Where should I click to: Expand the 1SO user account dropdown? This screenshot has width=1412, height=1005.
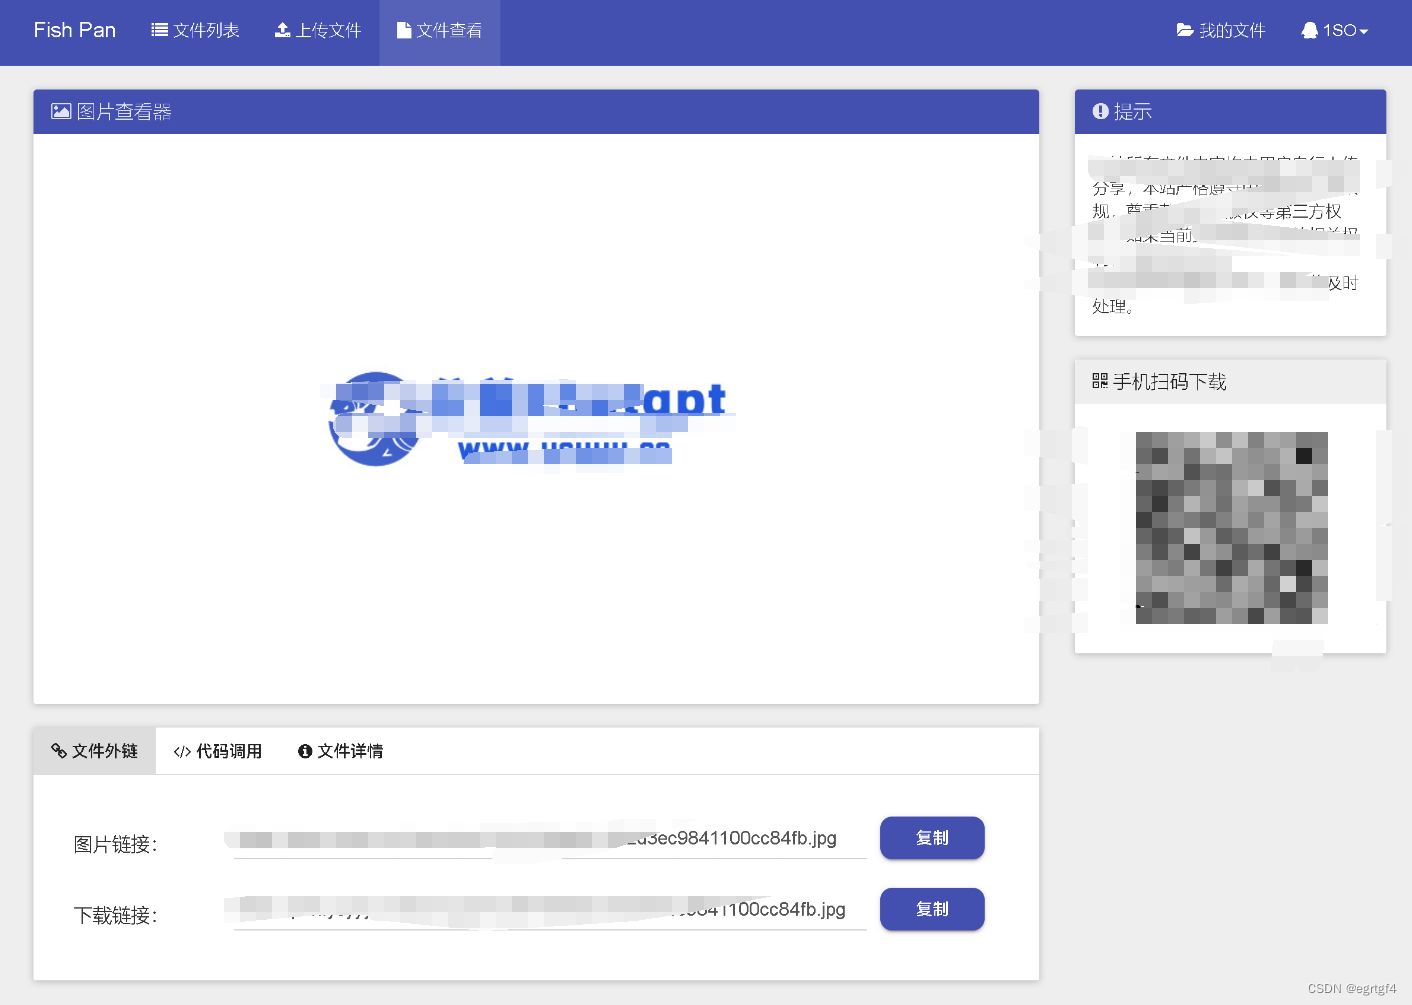(x=1335, y=30)
